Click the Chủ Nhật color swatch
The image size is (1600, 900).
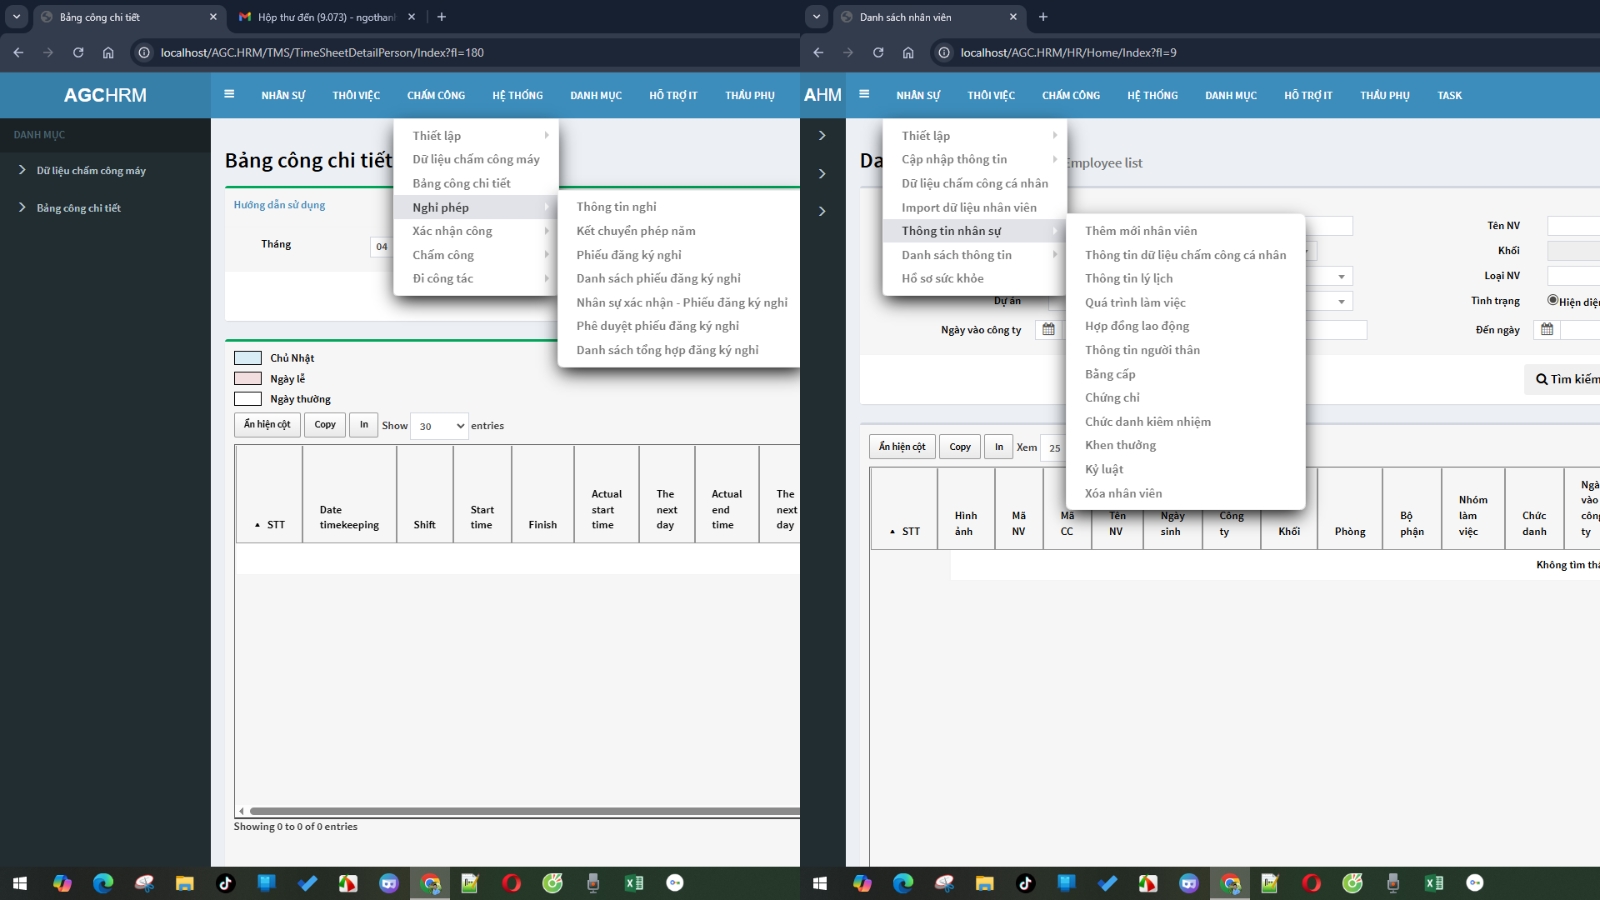pos(248,358)
